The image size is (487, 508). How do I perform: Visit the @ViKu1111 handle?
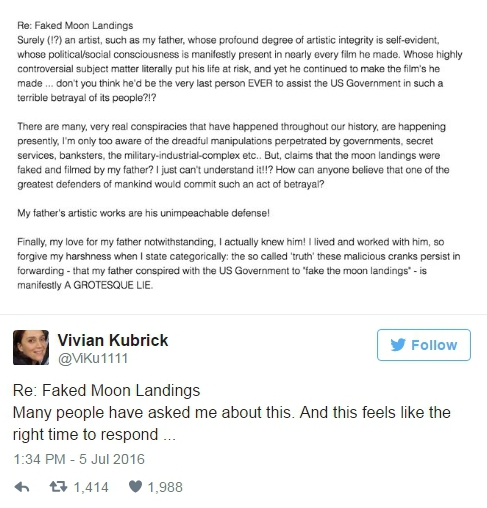click(x=93, y=359)
